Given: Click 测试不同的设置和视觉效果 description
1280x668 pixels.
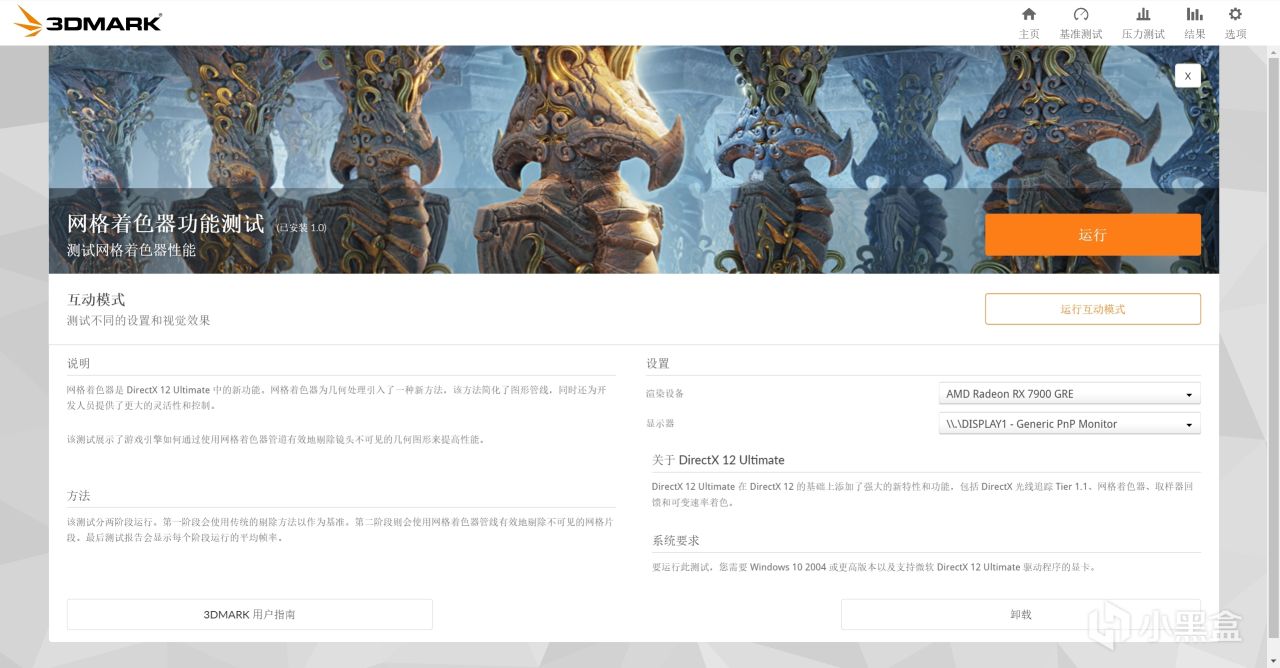Looking at the screenshot, I should (139, 321).
